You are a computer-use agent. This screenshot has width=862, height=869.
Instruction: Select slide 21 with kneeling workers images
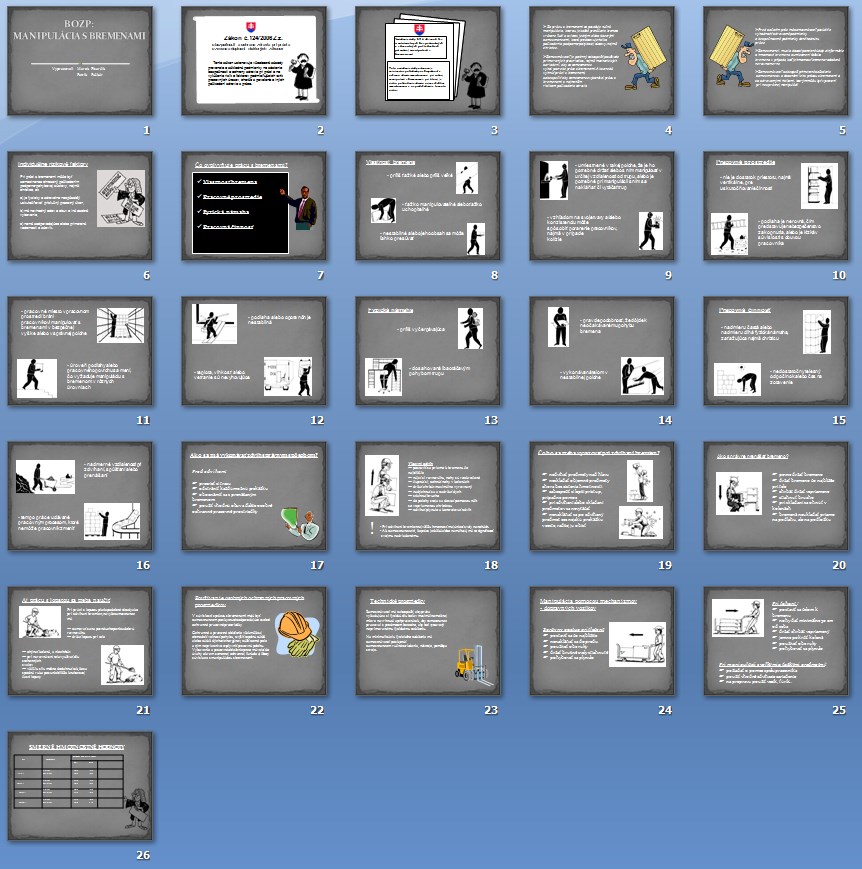(x=80, y=642)
